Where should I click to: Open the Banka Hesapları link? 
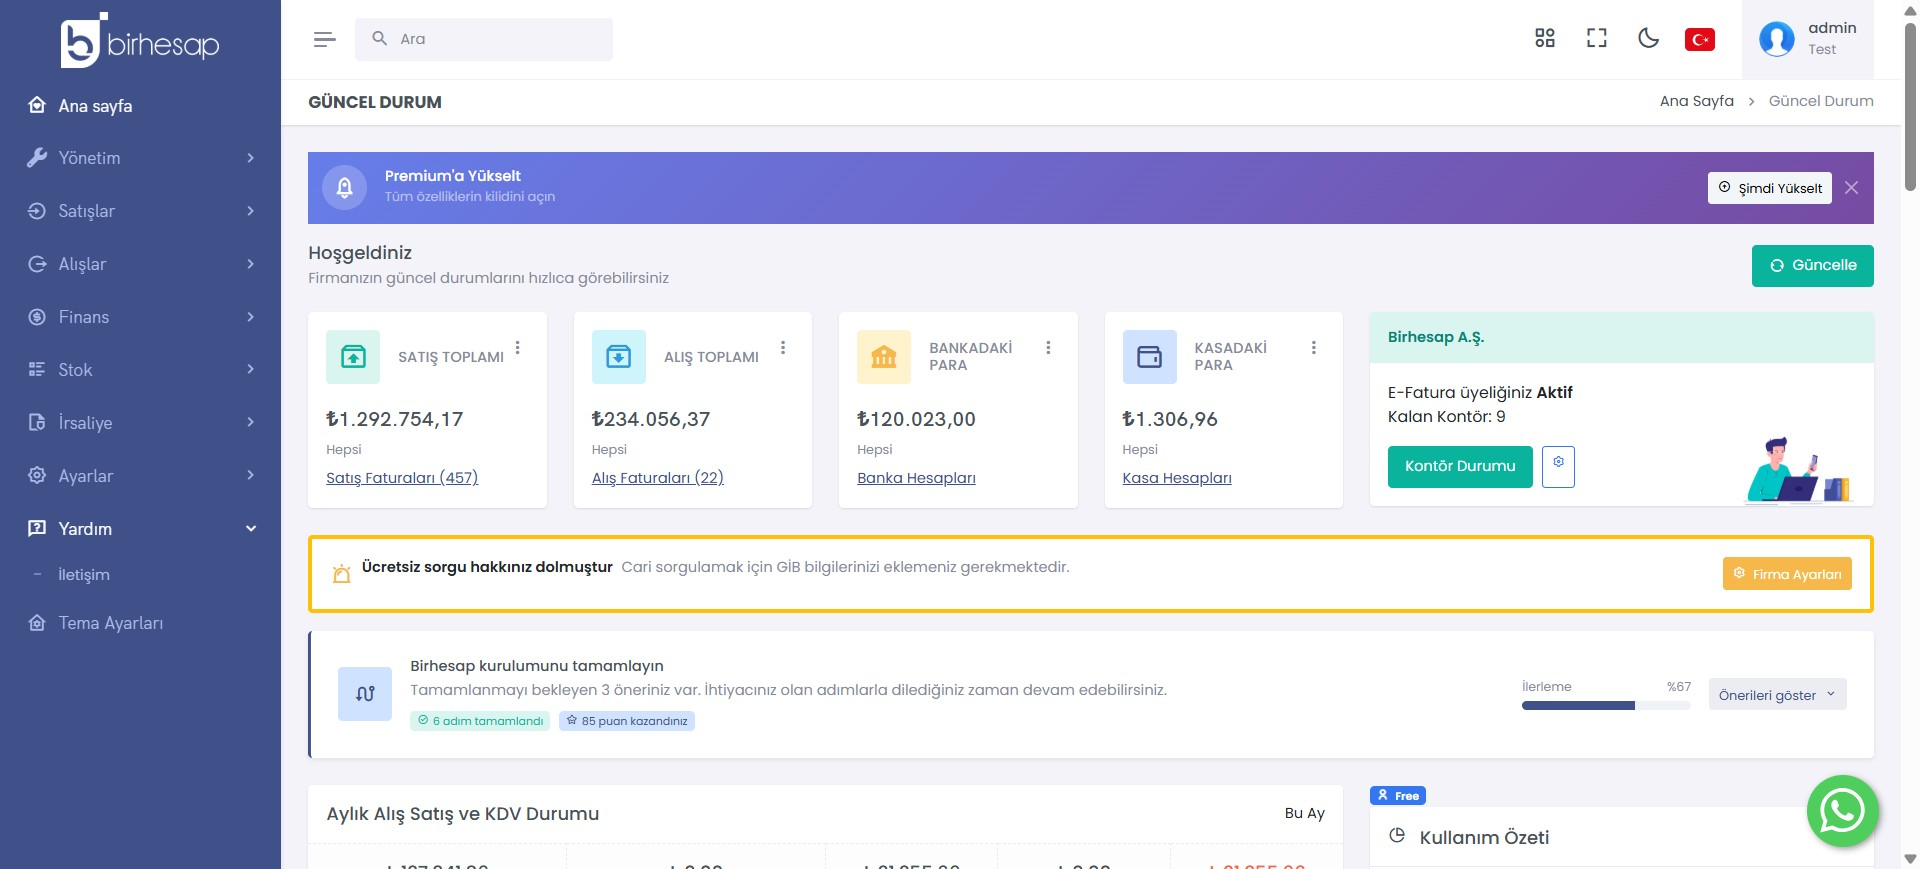916,478
